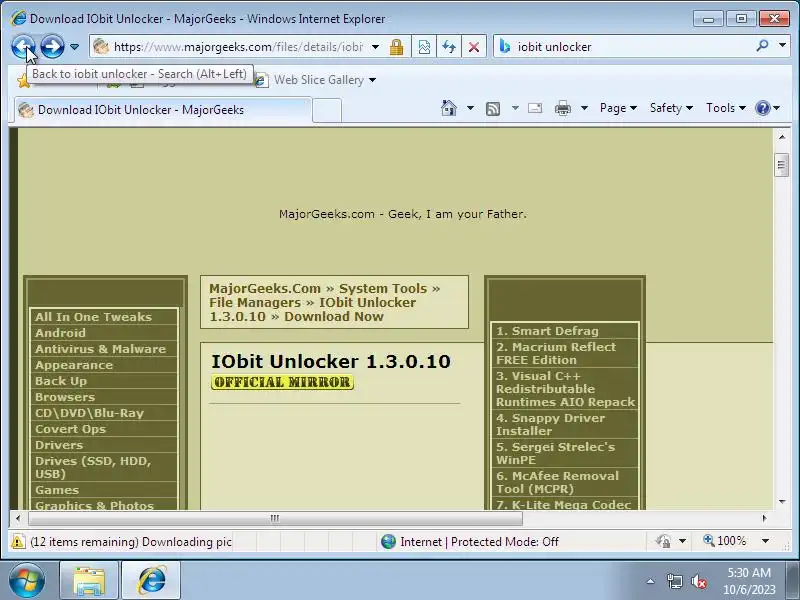Click the Forward navigation arrow

(x=52, y=47)
